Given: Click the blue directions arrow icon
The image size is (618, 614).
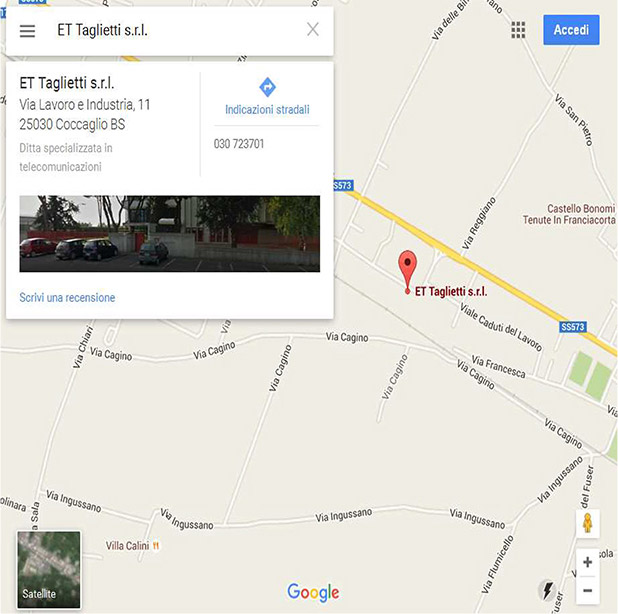Looking at the screenshot, I should (267, 87).
